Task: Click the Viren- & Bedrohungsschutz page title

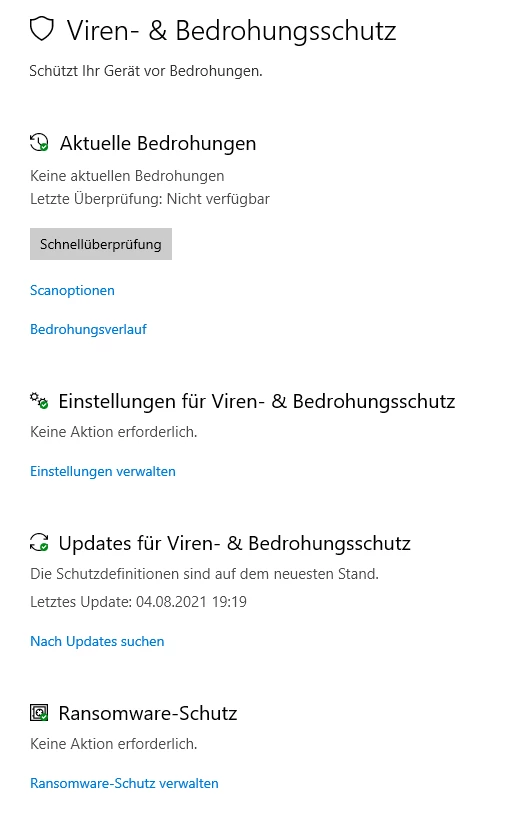Action: coord(231,30)
